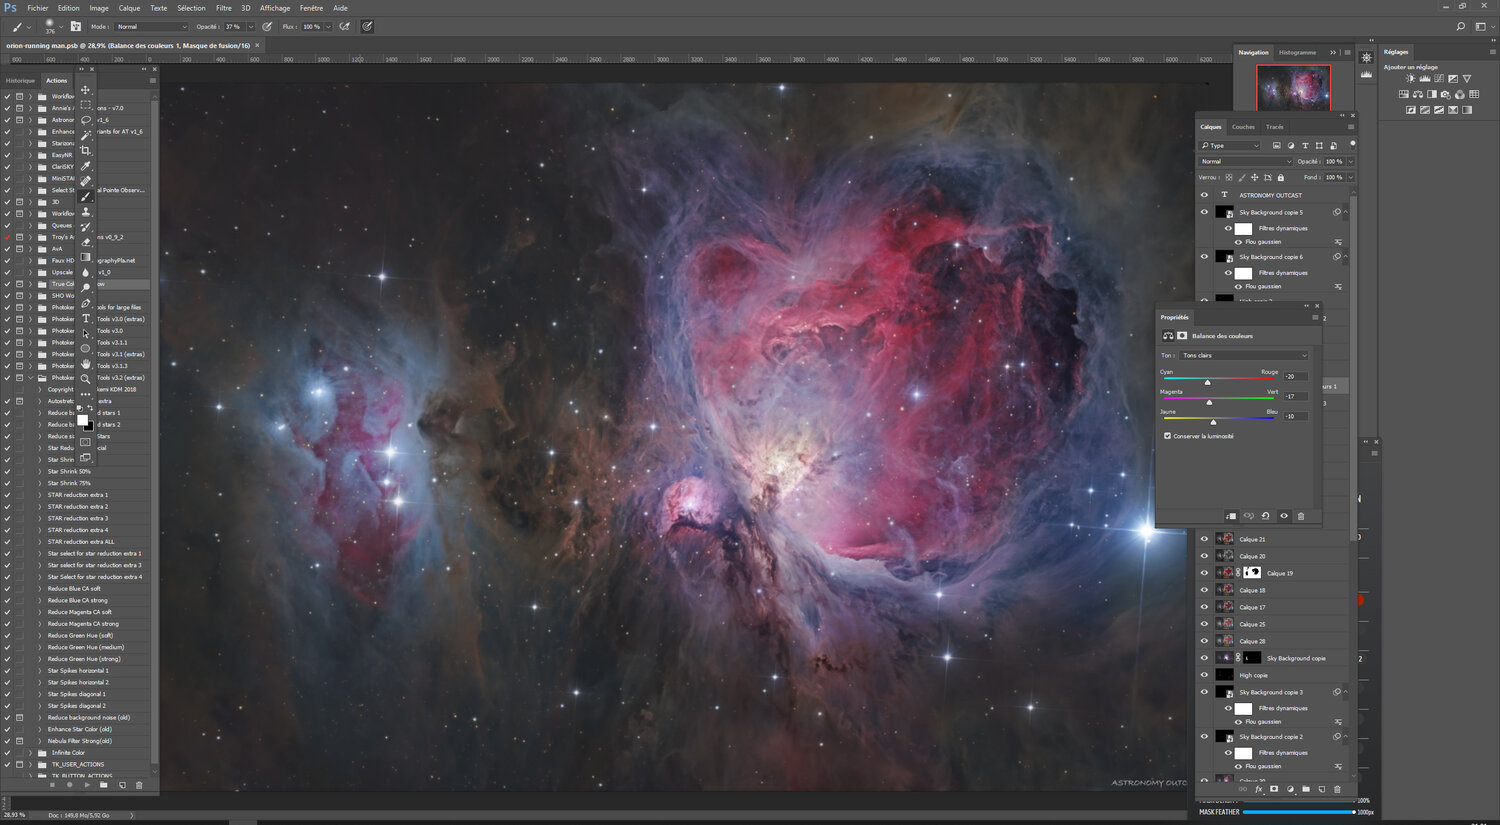Screen dimensions: 1500x825
Task: Select the STAR reduction extra 1 action
Action: [78, 495]
